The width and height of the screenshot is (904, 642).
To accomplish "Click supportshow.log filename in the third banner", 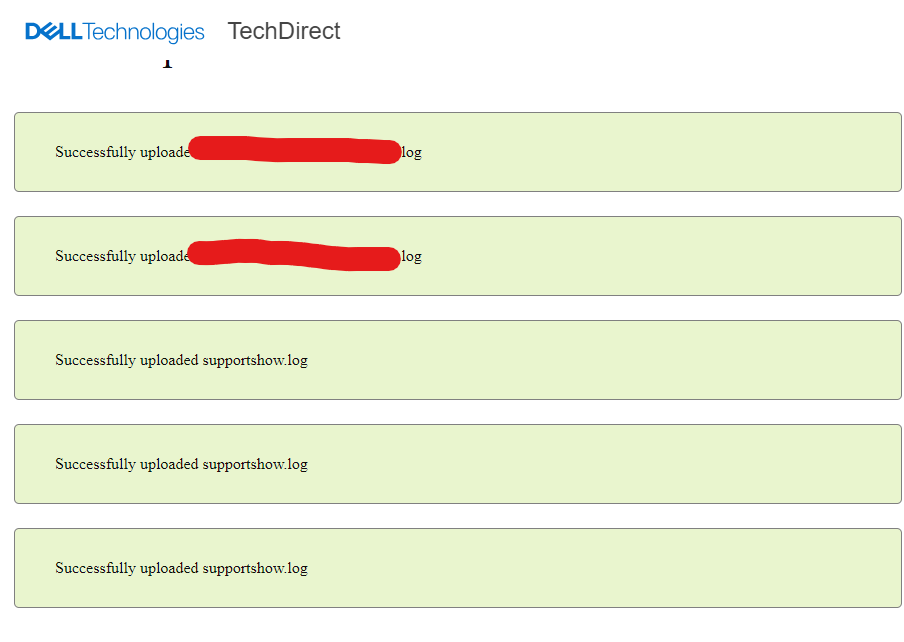I will point(255,361).
